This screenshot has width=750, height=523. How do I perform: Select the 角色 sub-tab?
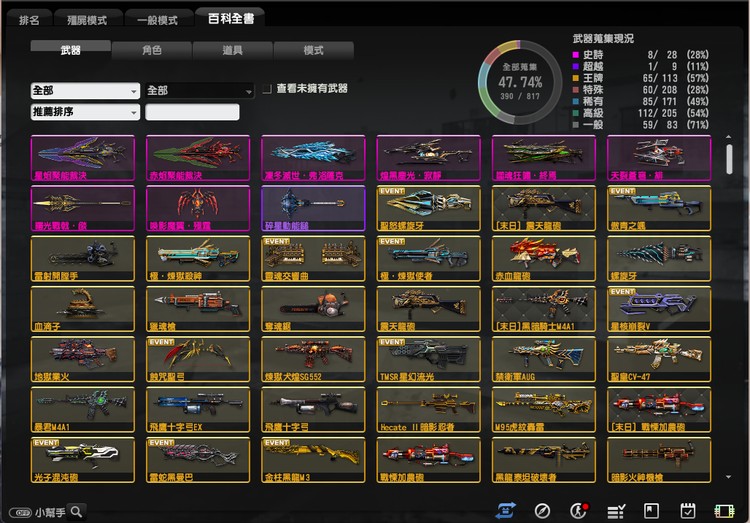click(152, 50)
